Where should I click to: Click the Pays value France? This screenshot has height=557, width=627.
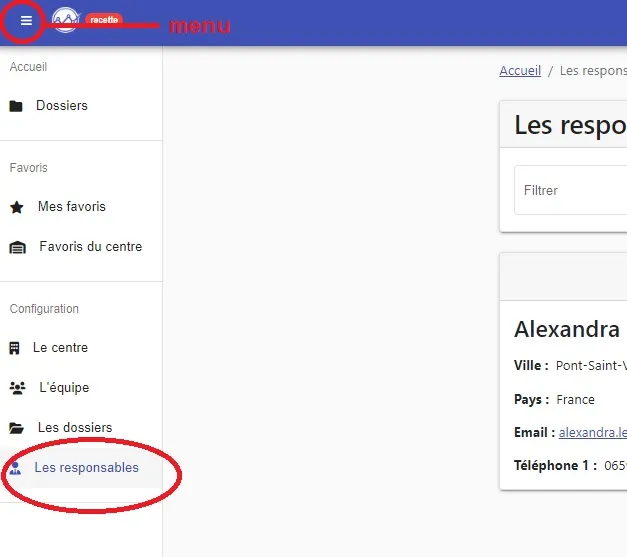pos(575,399)
